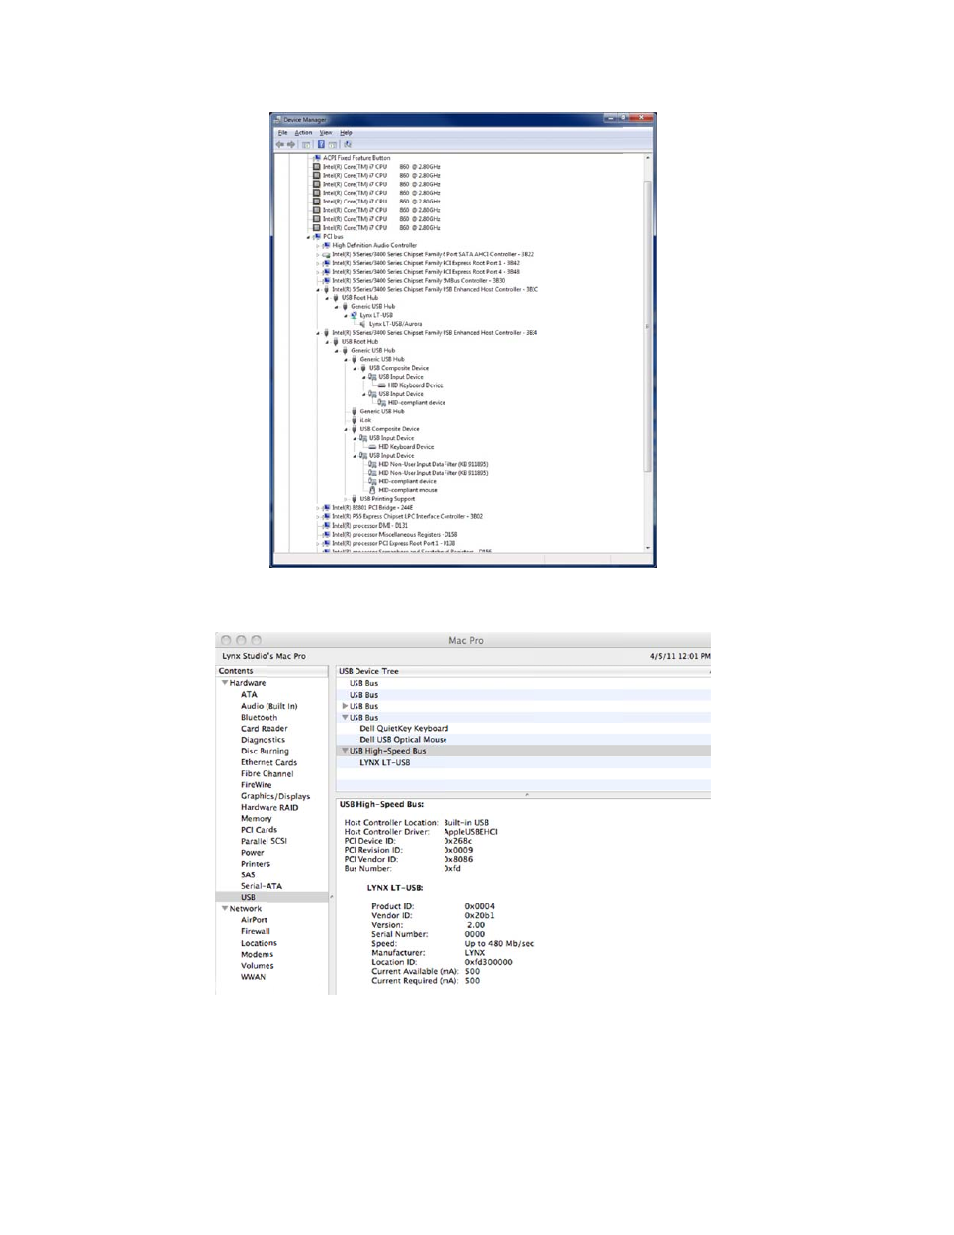The image size is (954, 1235).
Task: Collapse the PCI bus tree node
Action: [309, 237]
